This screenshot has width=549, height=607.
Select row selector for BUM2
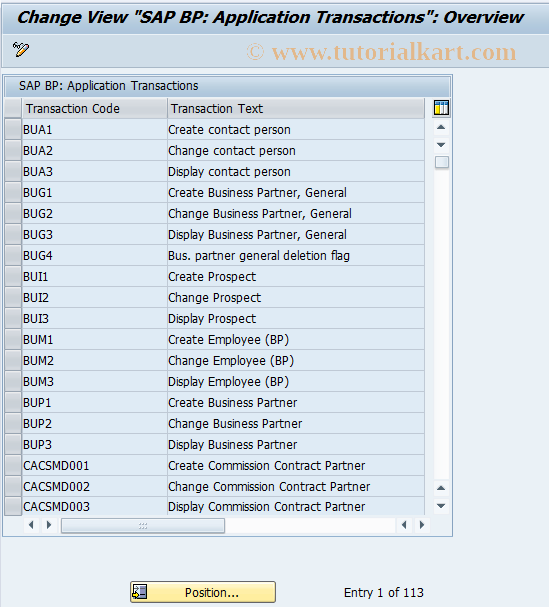13,360
